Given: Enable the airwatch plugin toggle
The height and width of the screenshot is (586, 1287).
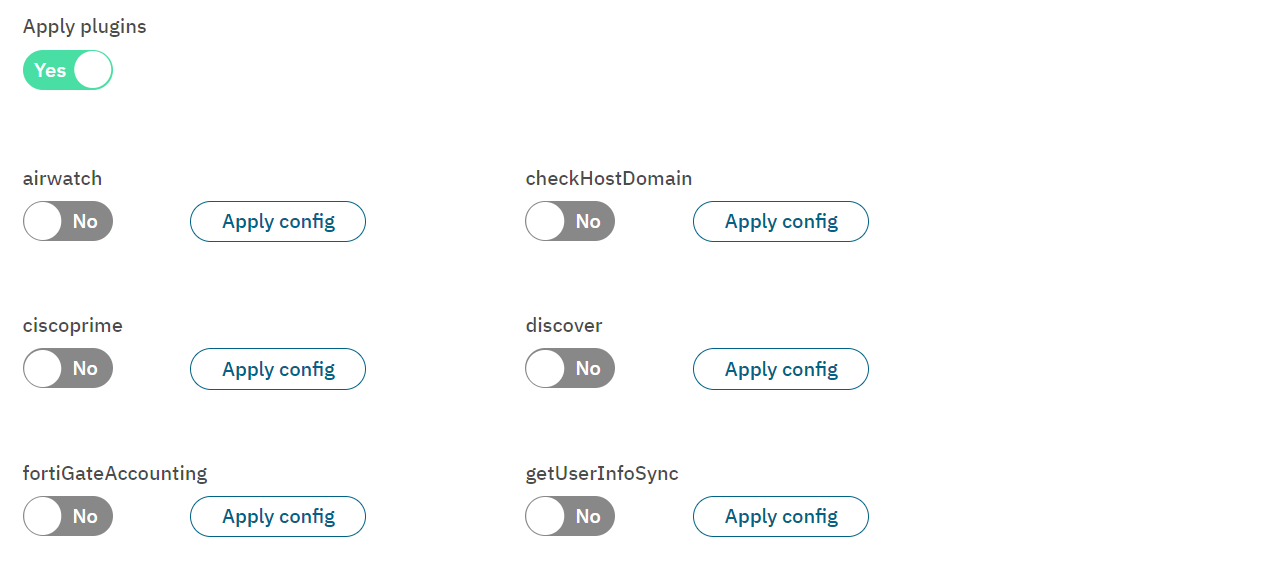Looking at the screenshot, I should 68,221.
